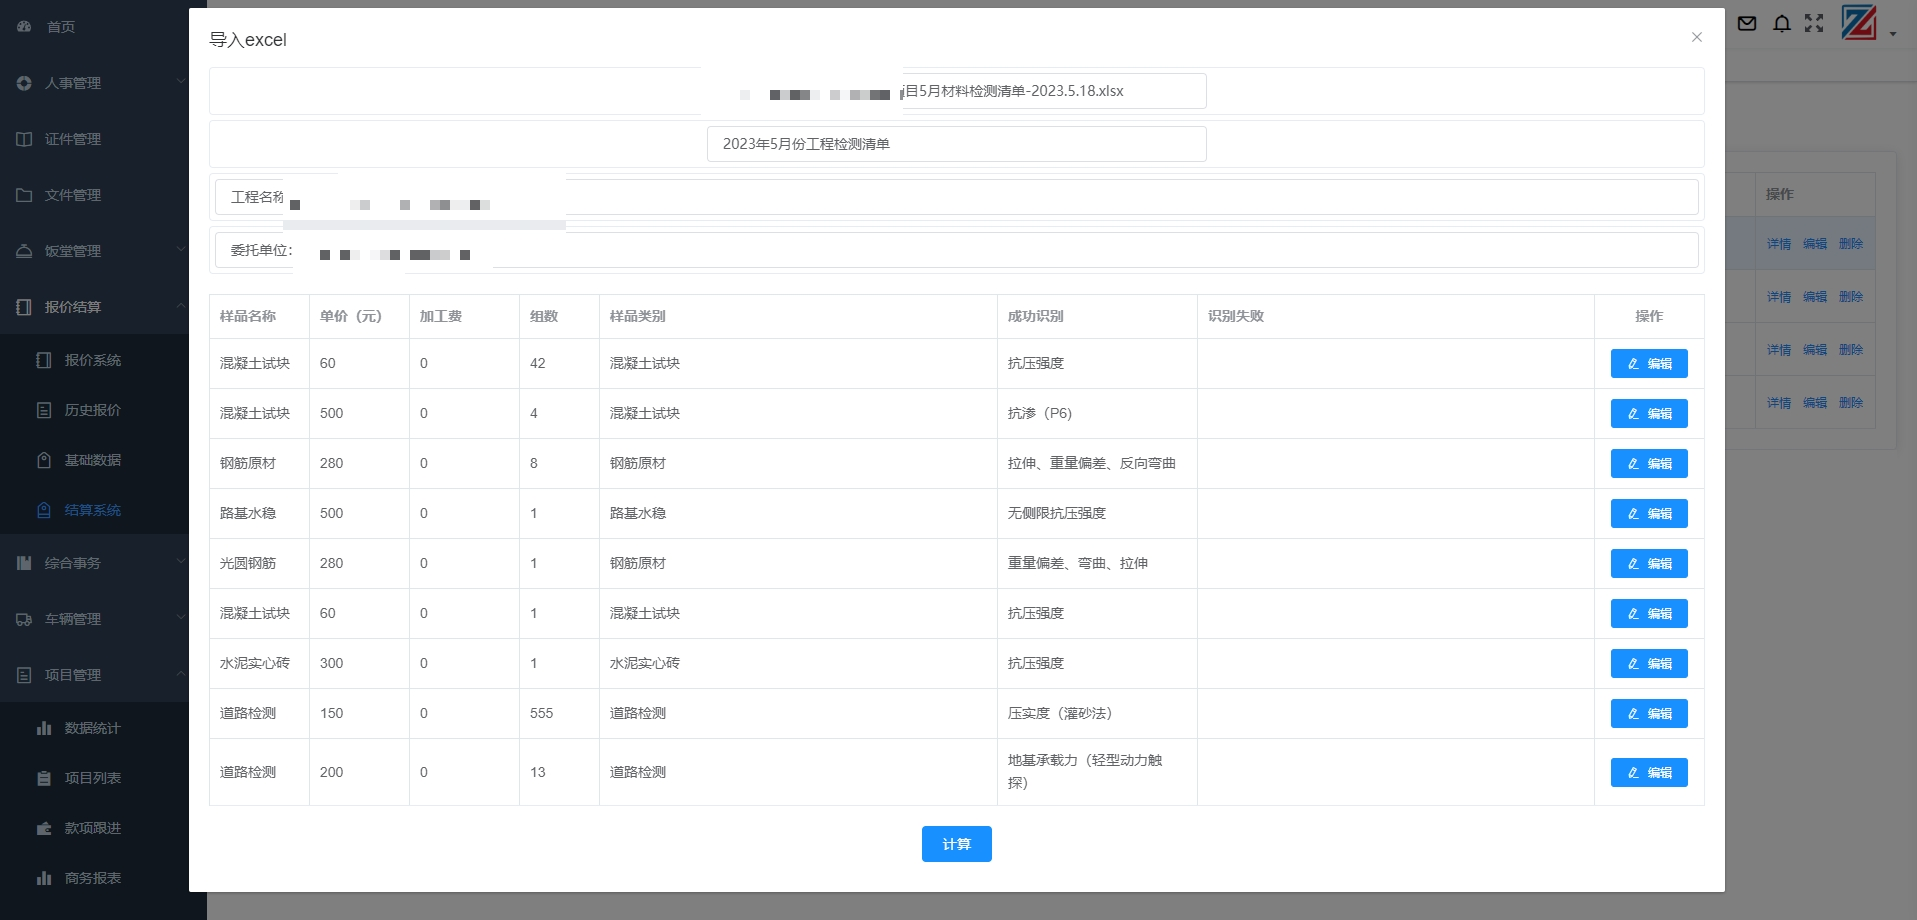The image size is (1917, 920).
Task: Click the user avatar logo in header
Action: 1859,23
